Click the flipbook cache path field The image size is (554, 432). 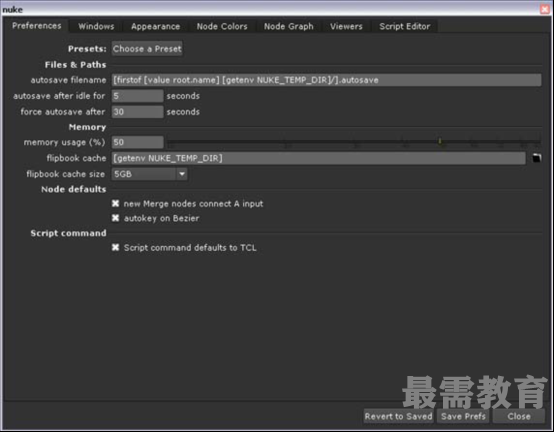319,158
